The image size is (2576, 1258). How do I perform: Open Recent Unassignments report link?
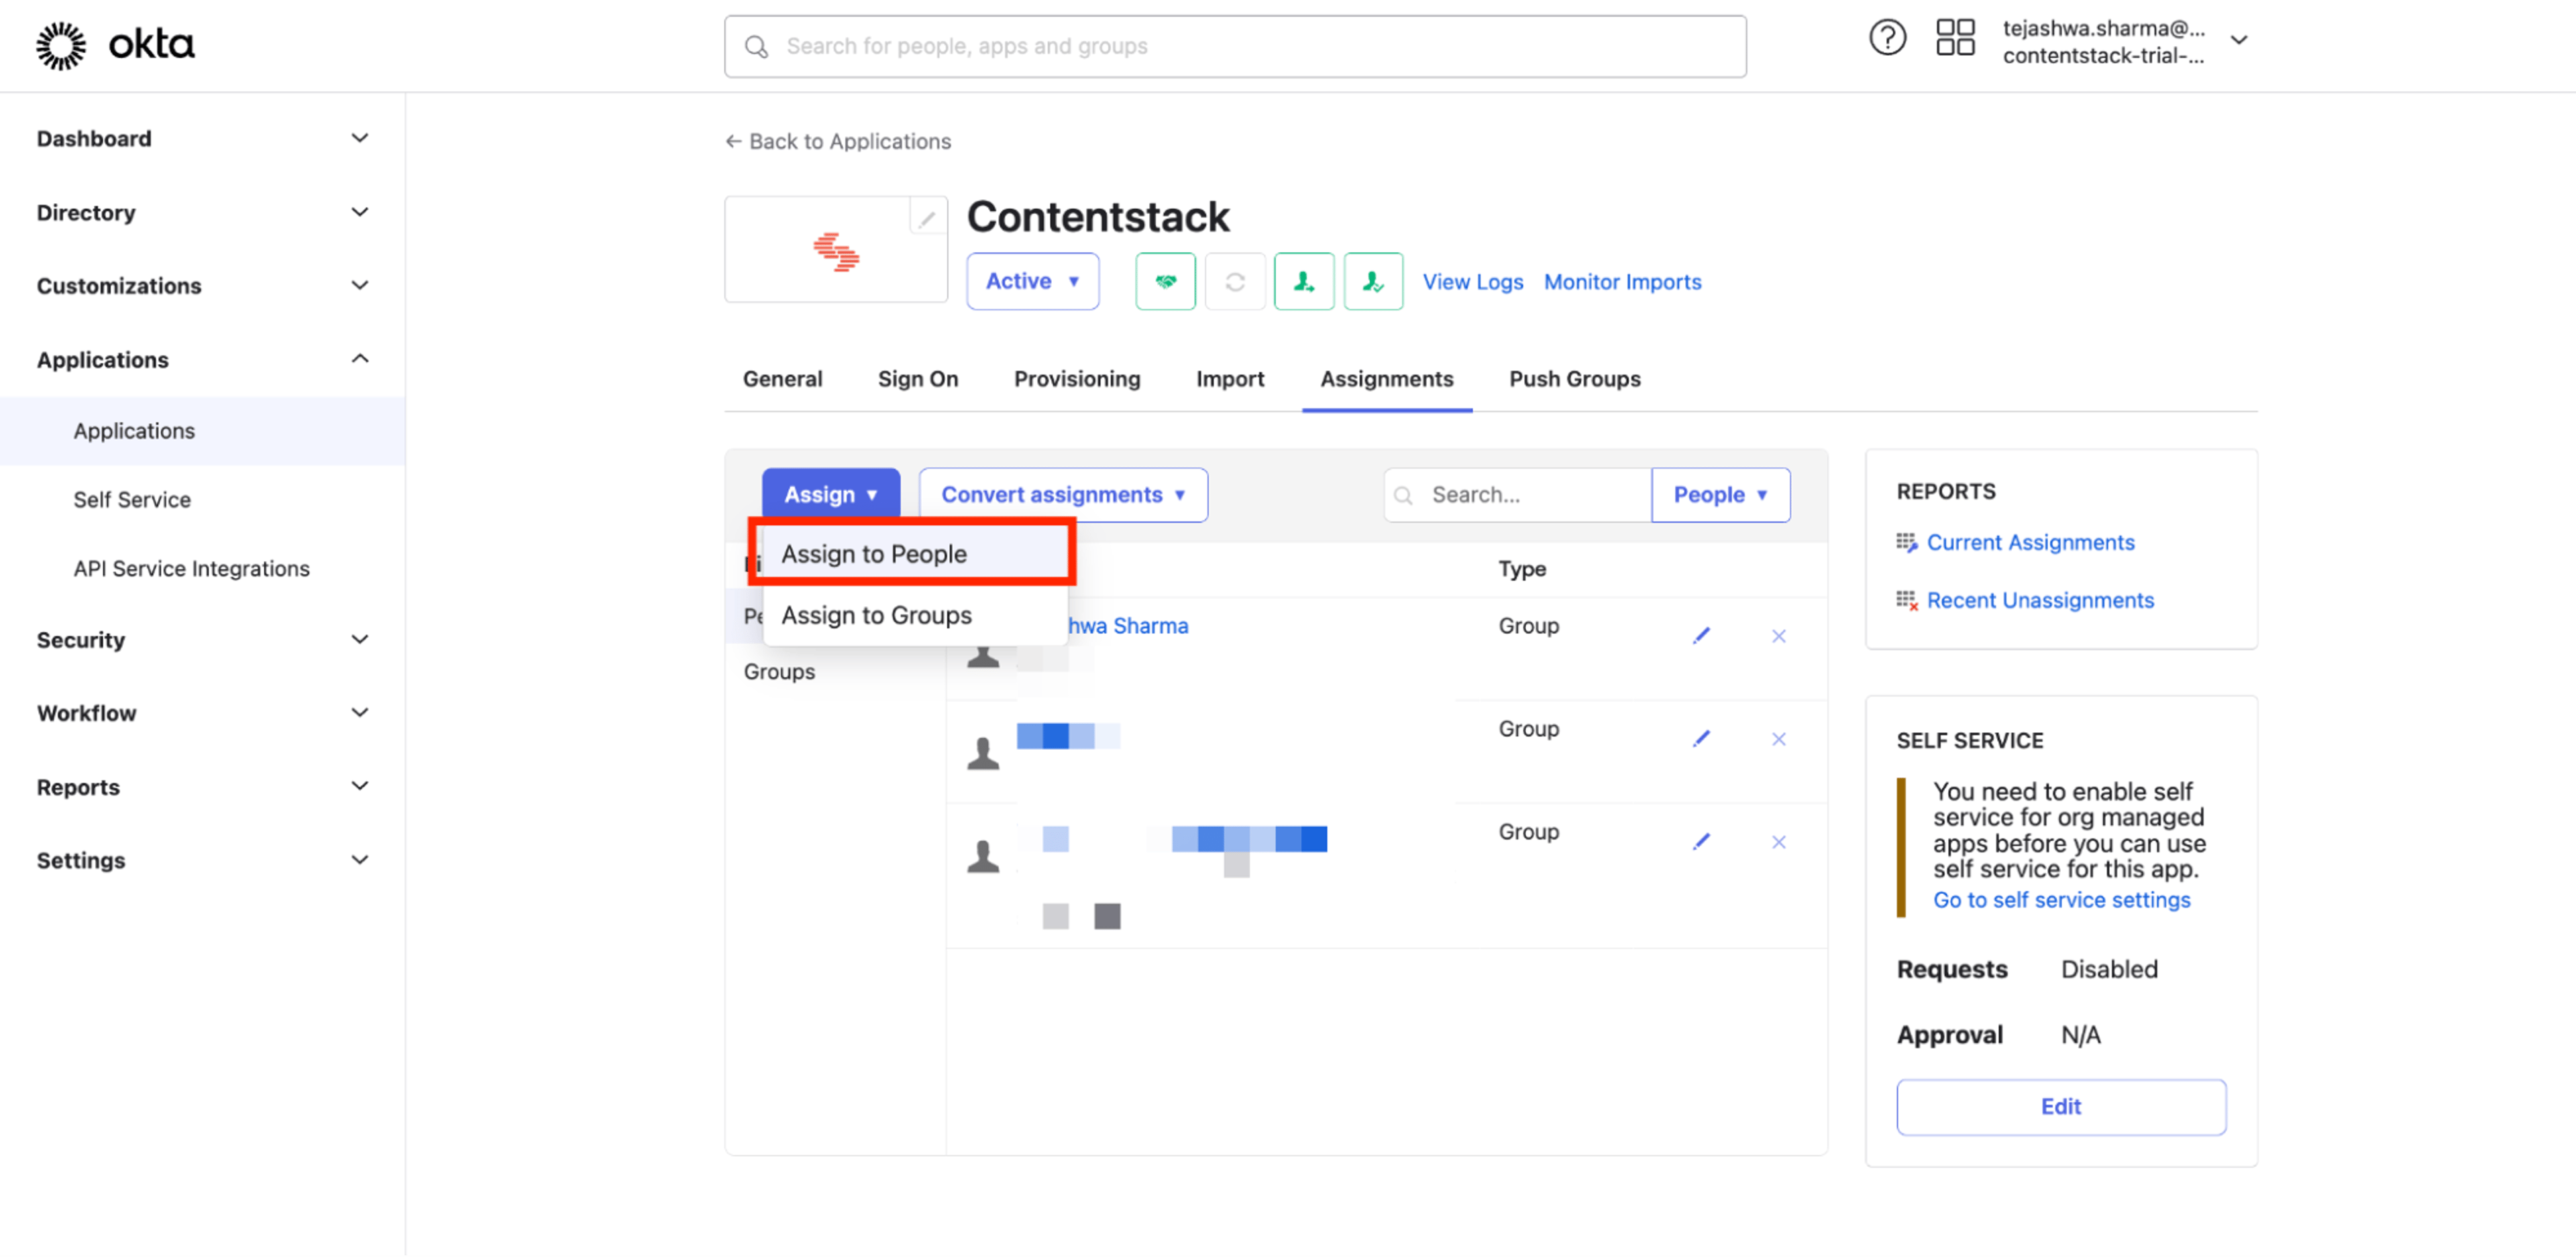pyautogui.click(x=2040, y=601)
